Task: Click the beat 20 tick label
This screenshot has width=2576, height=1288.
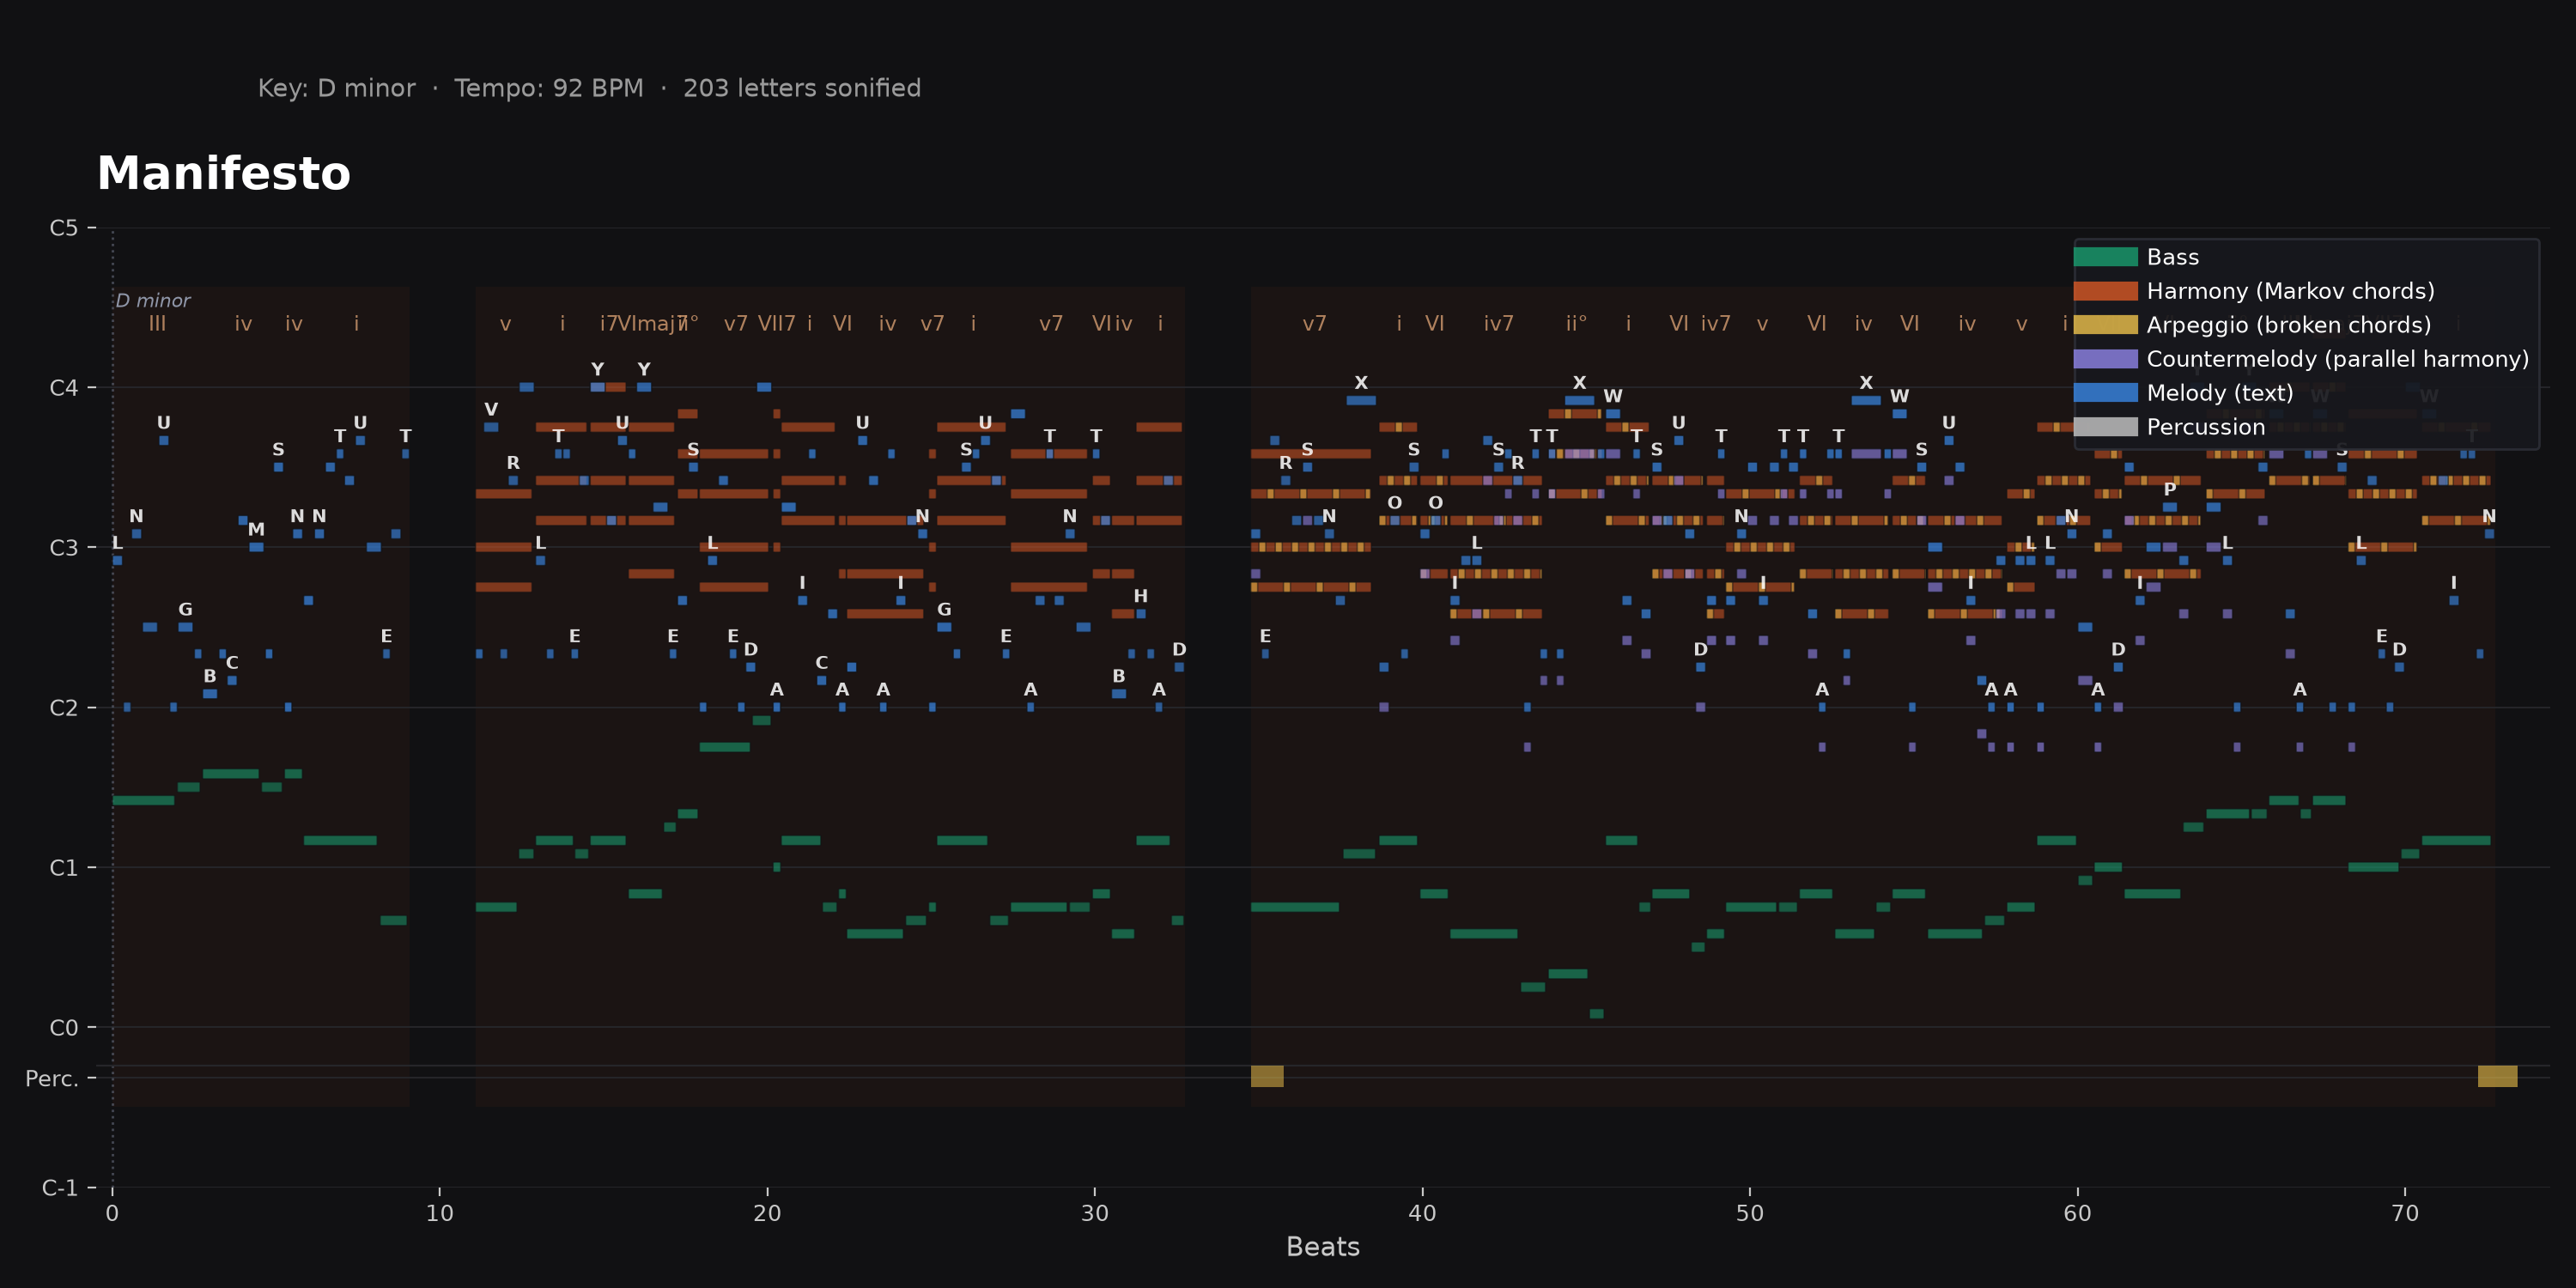Action: click(767, 1213)
